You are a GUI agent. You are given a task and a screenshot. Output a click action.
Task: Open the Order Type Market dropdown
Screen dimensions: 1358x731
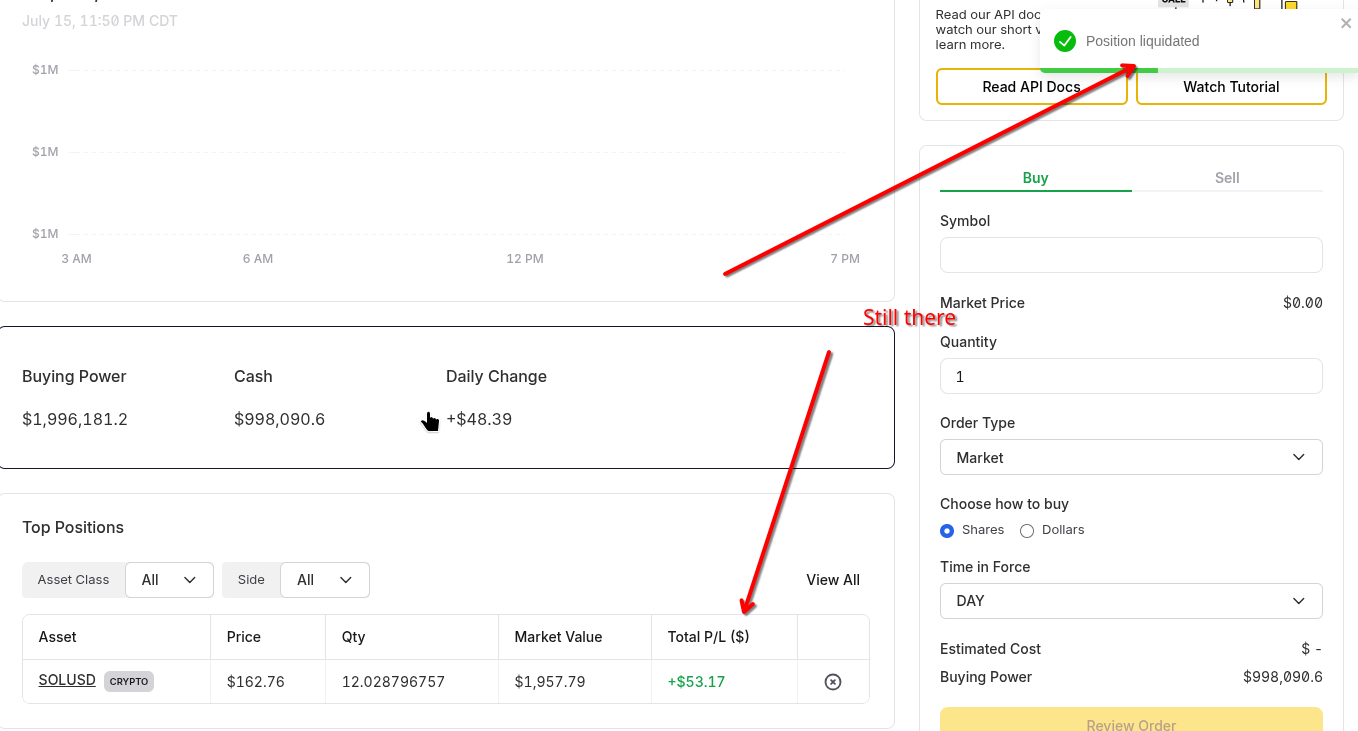1130,457
